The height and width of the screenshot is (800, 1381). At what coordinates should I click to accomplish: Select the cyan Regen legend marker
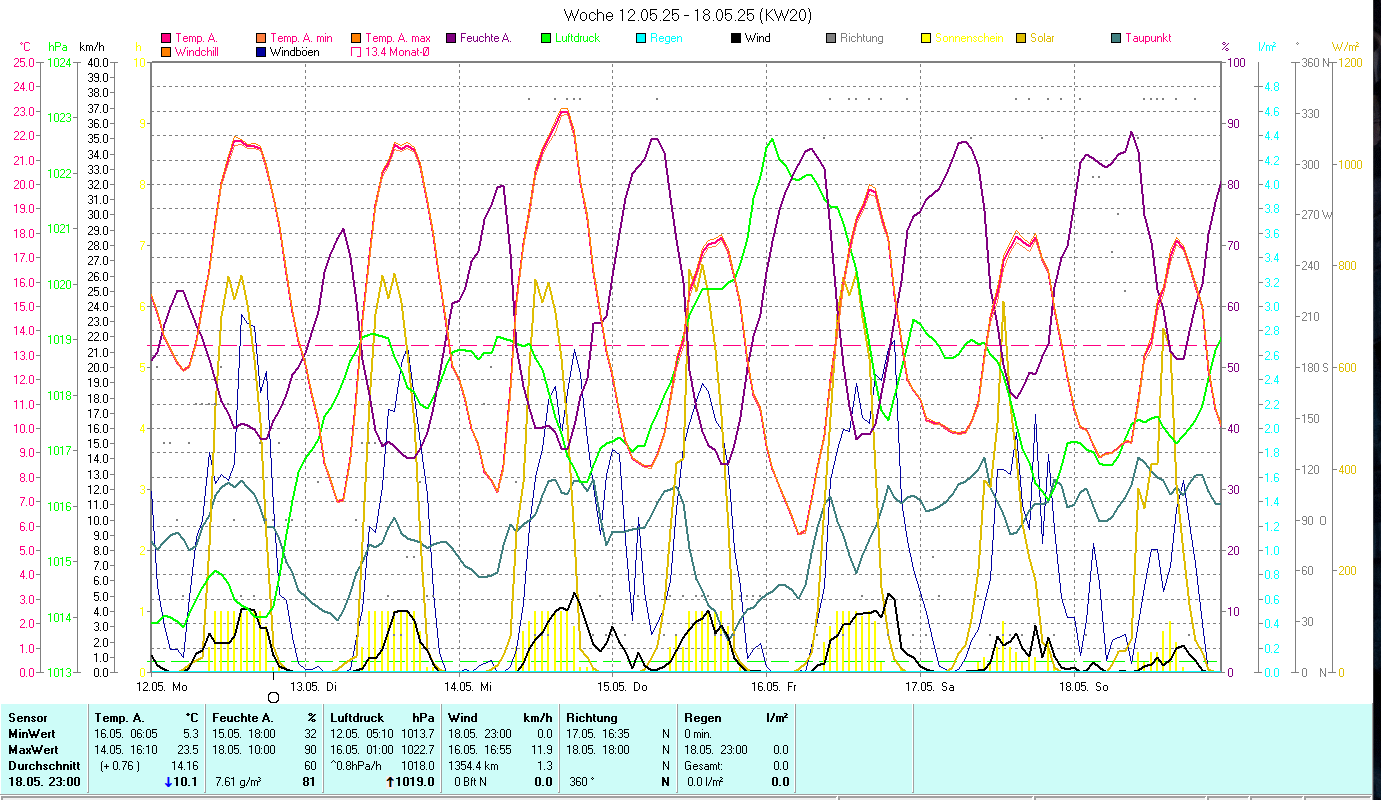pos(641,39)
